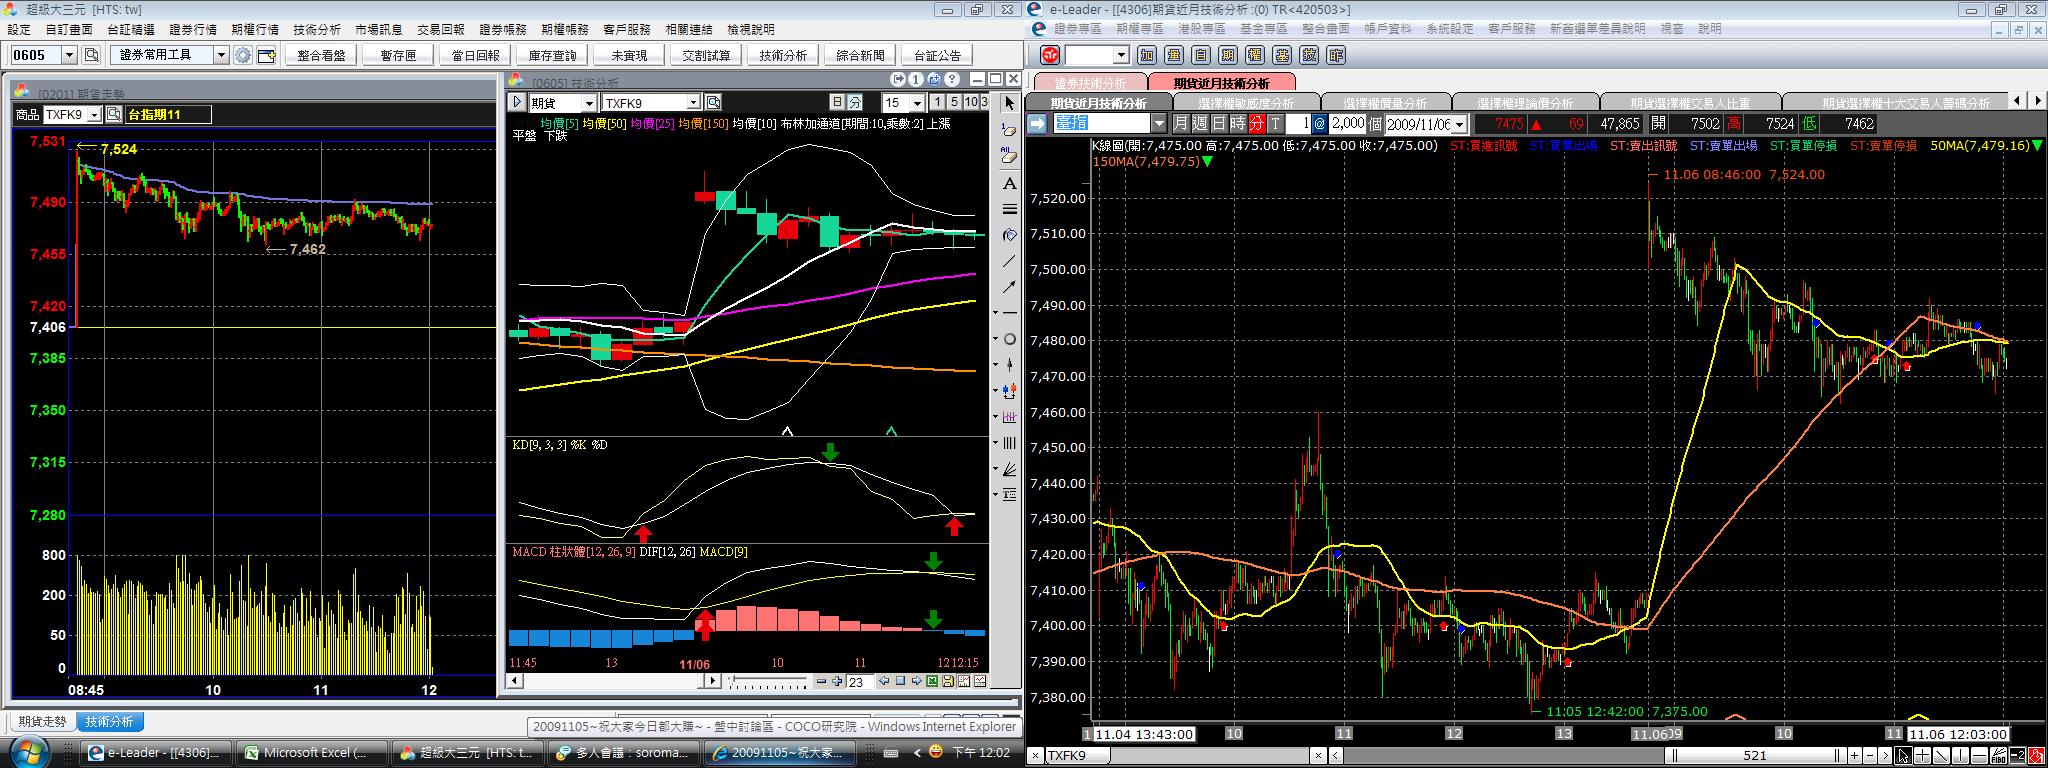
Task: Switch chart to daily '日' mode
Action: click(x=837, y=102)
